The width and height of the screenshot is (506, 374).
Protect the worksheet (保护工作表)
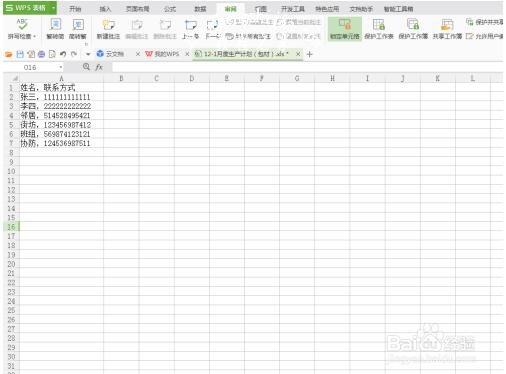pos(379,29)
